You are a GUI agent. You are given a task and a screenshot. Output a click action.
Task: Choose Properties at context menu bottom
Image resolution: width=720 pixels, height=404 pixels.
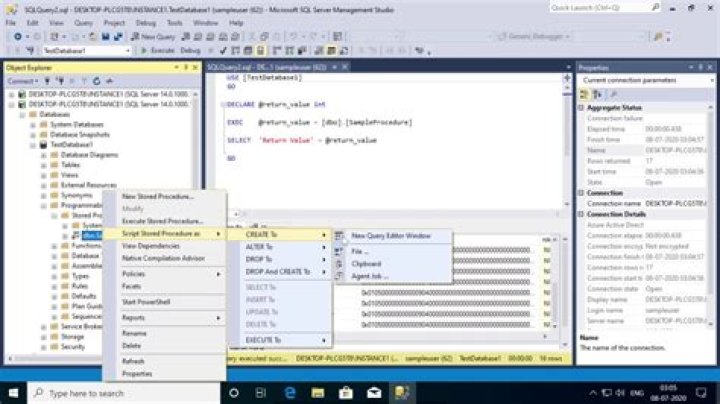[x=137, y=374]
